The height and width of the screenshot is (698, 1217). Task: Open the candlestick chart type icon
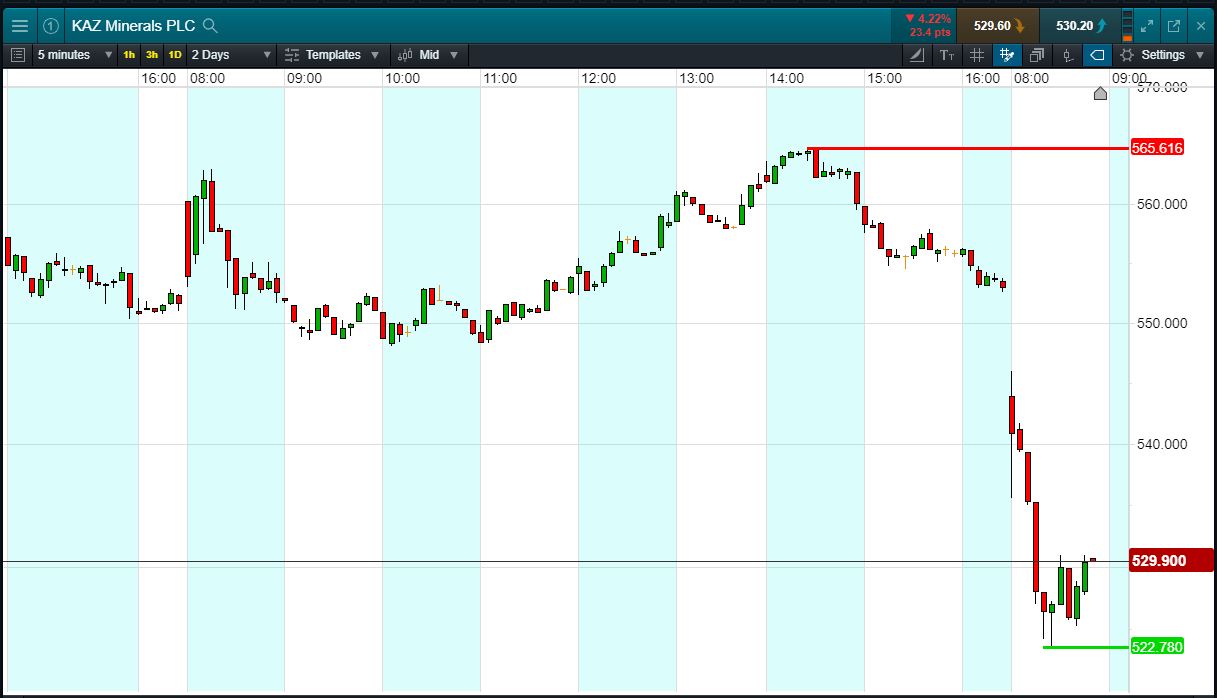pyautogui.click(x=1068, y=55)
